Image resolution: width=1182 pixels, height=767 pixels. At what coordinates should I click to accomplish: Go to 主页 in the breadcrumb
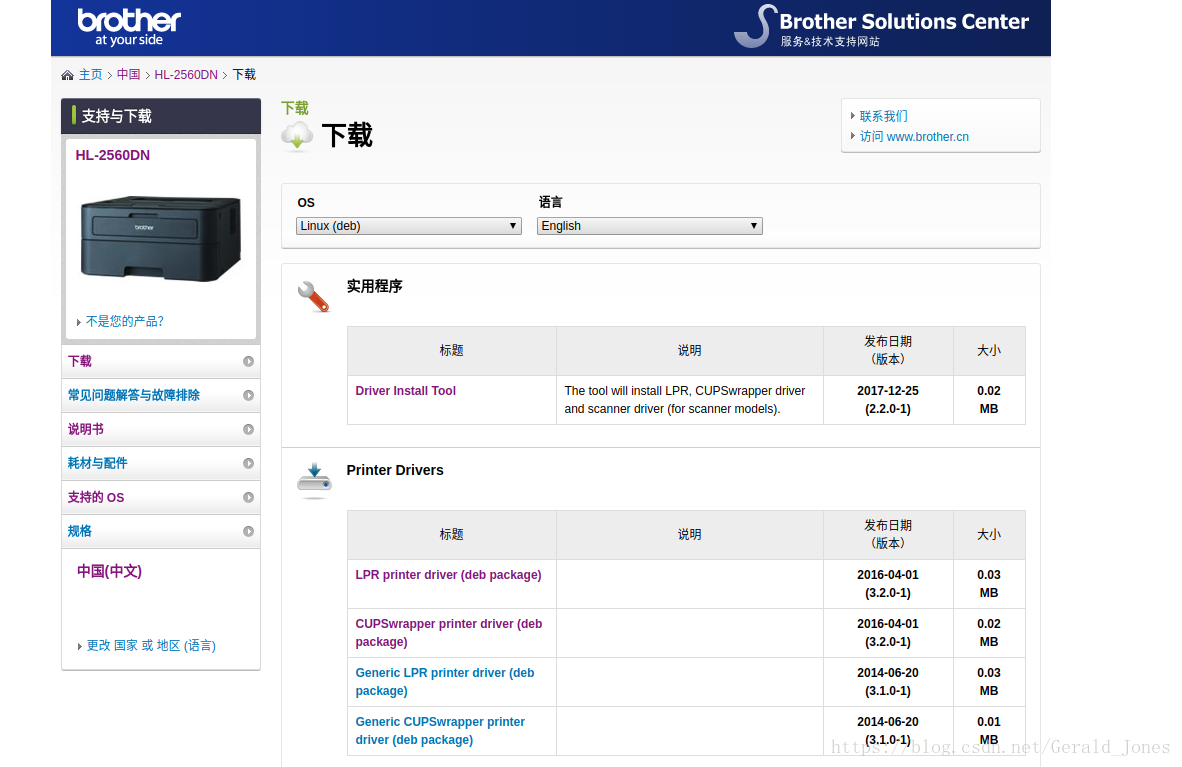(90, 75)
